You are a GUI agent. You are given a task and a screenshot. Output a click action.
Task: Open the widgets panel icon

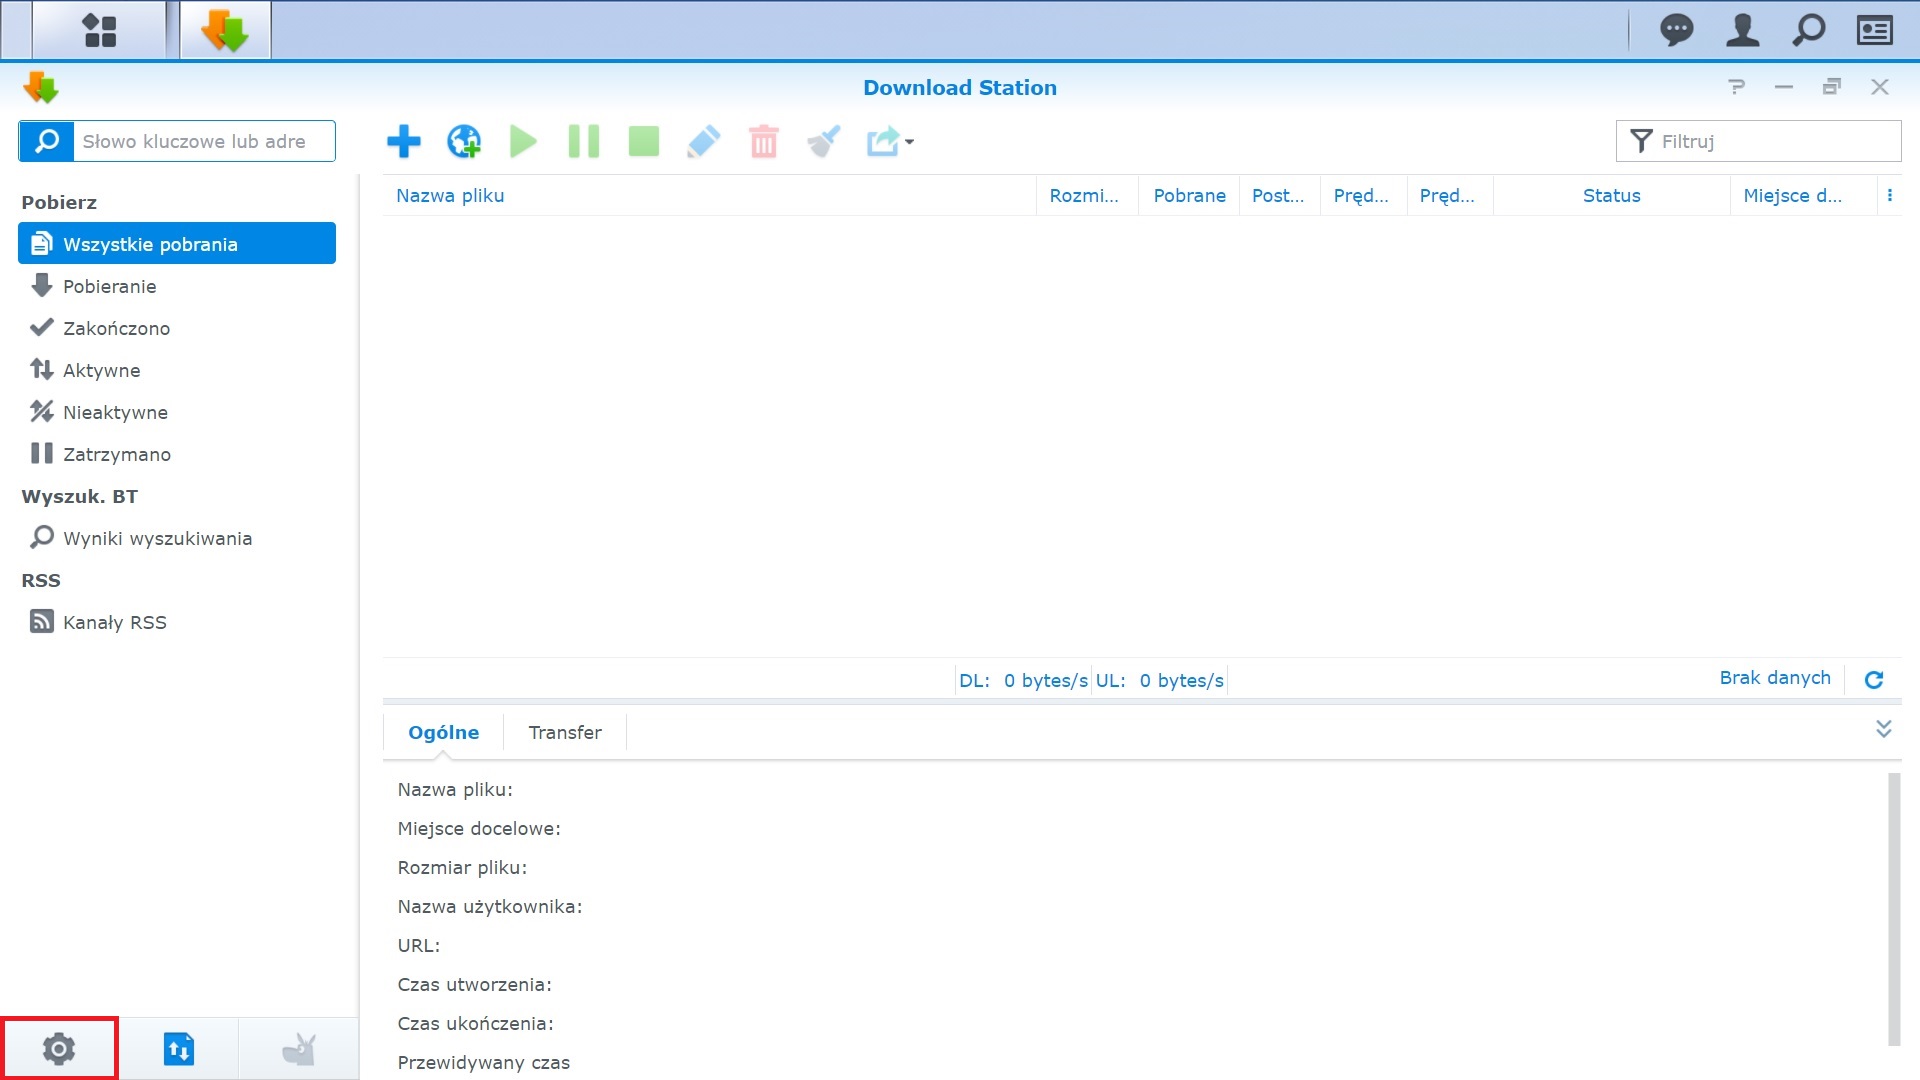click(x=1874, y=30)
